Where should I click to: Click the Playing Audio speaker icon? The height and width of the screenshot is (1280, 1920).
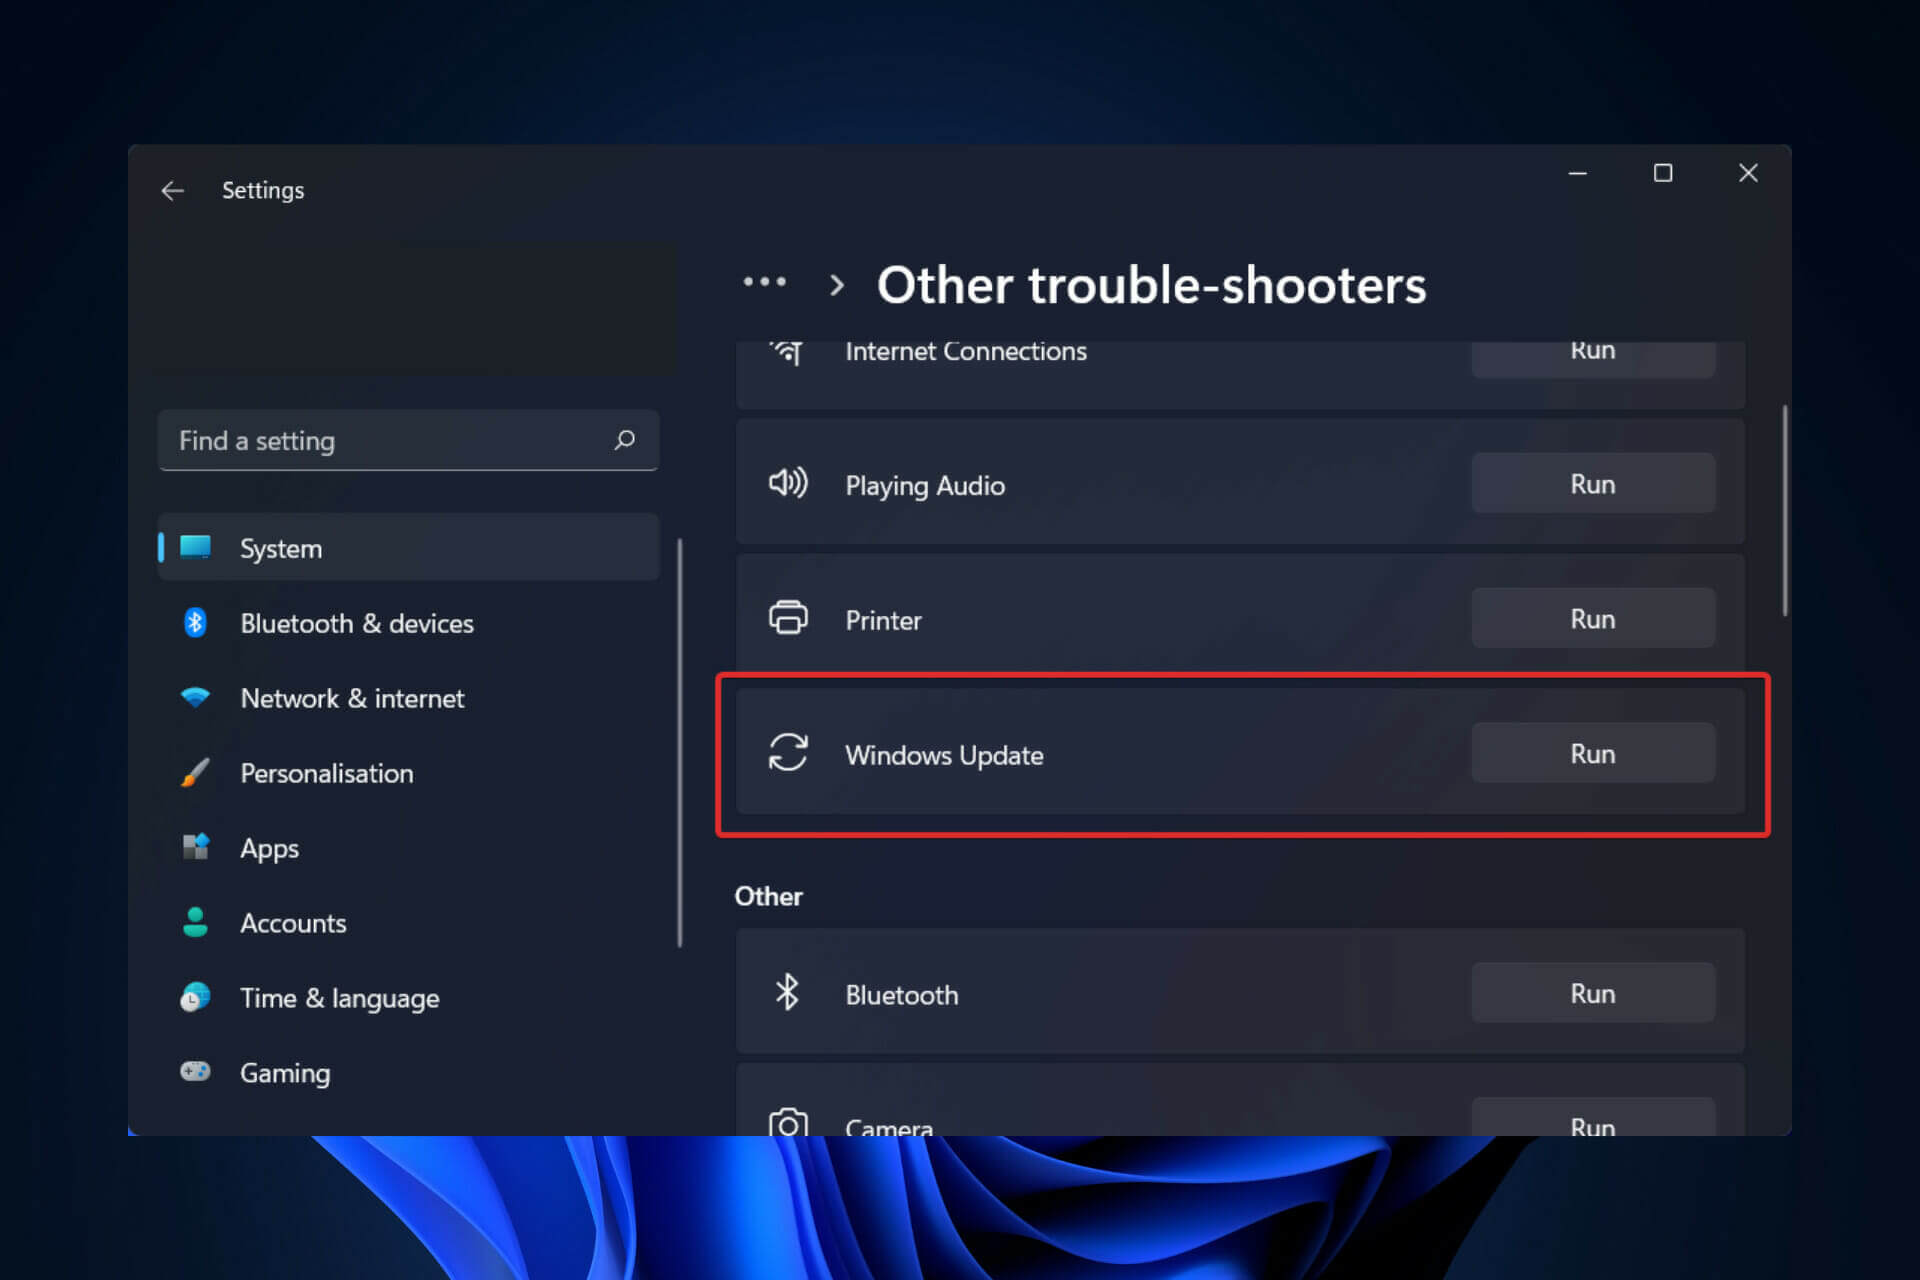coord(788,483)
